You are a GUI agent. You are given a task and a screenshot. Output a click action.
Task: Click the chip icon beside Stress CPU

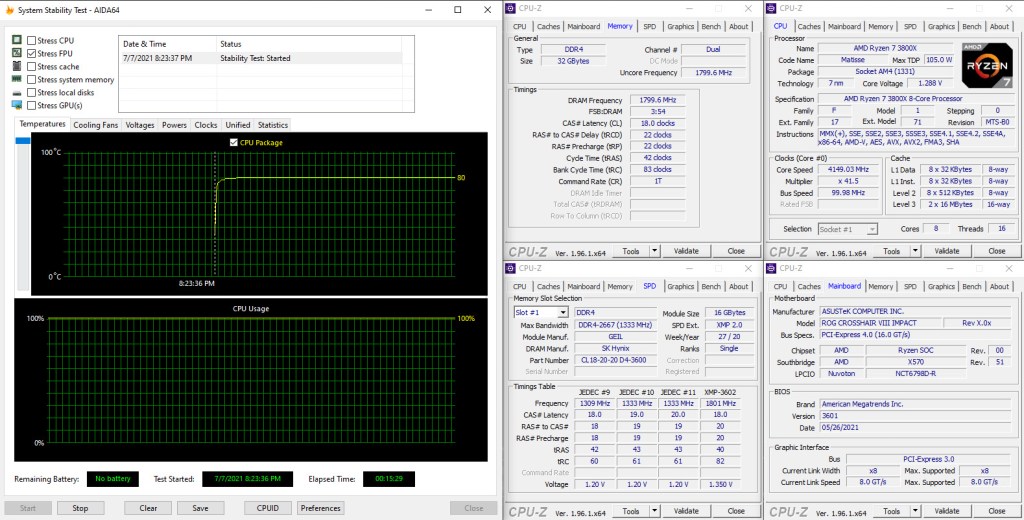point(17,40)
